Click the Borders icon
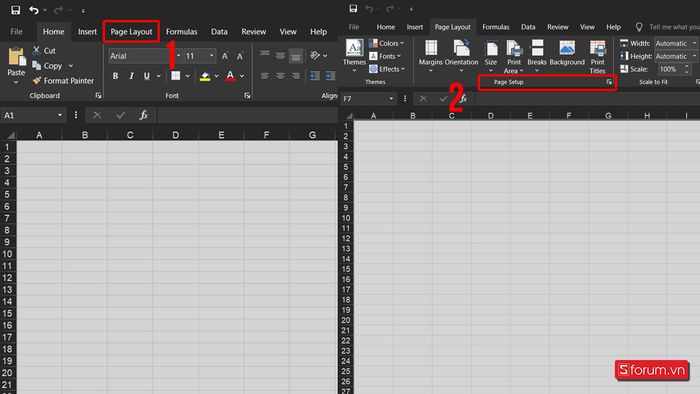Viewport: 700px width, 394px height. click(175, 76)
